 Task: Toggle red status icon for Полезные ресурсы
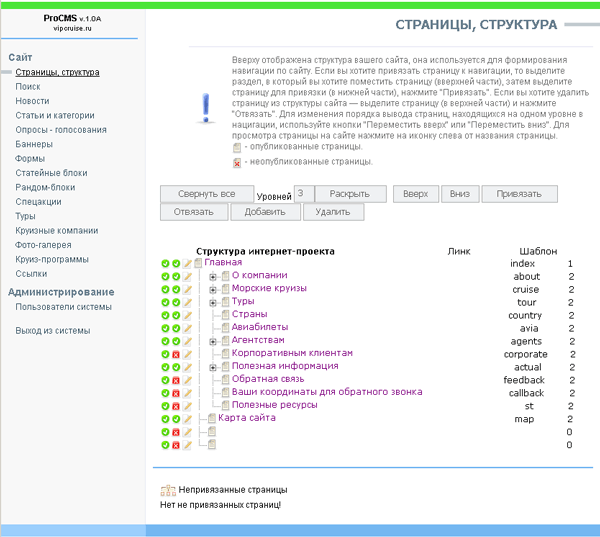176,406
